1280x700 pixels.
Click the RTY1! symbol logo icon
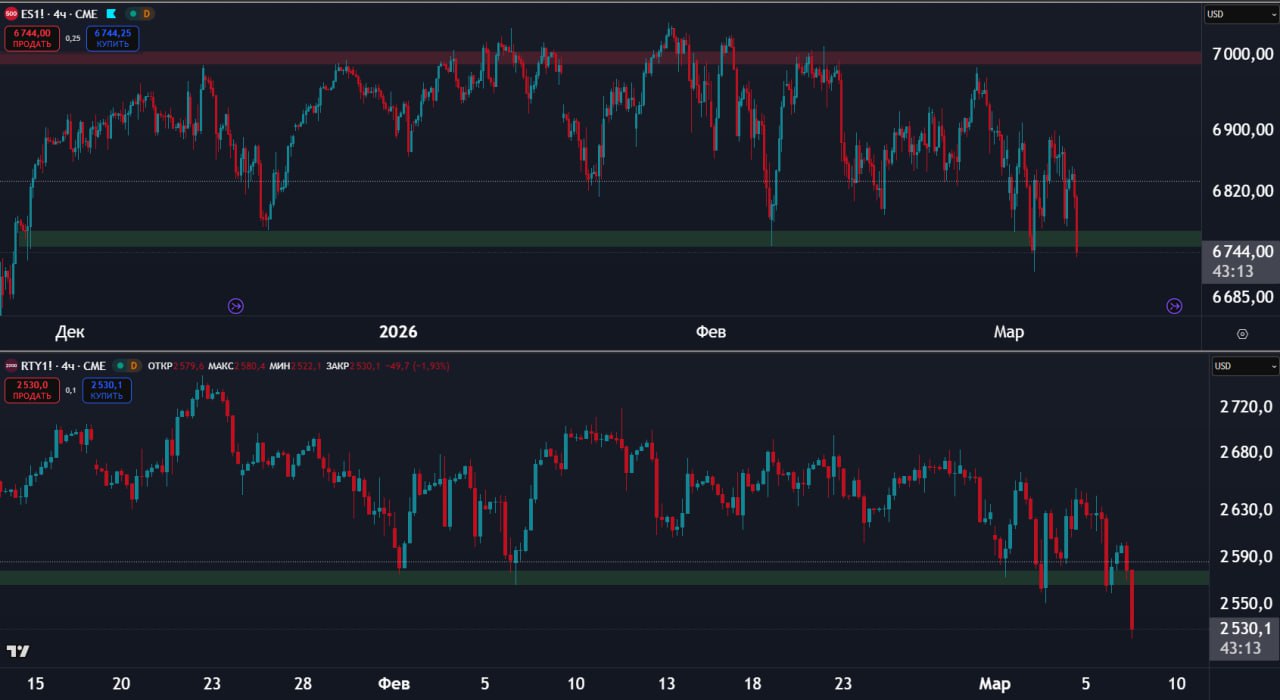10,366
